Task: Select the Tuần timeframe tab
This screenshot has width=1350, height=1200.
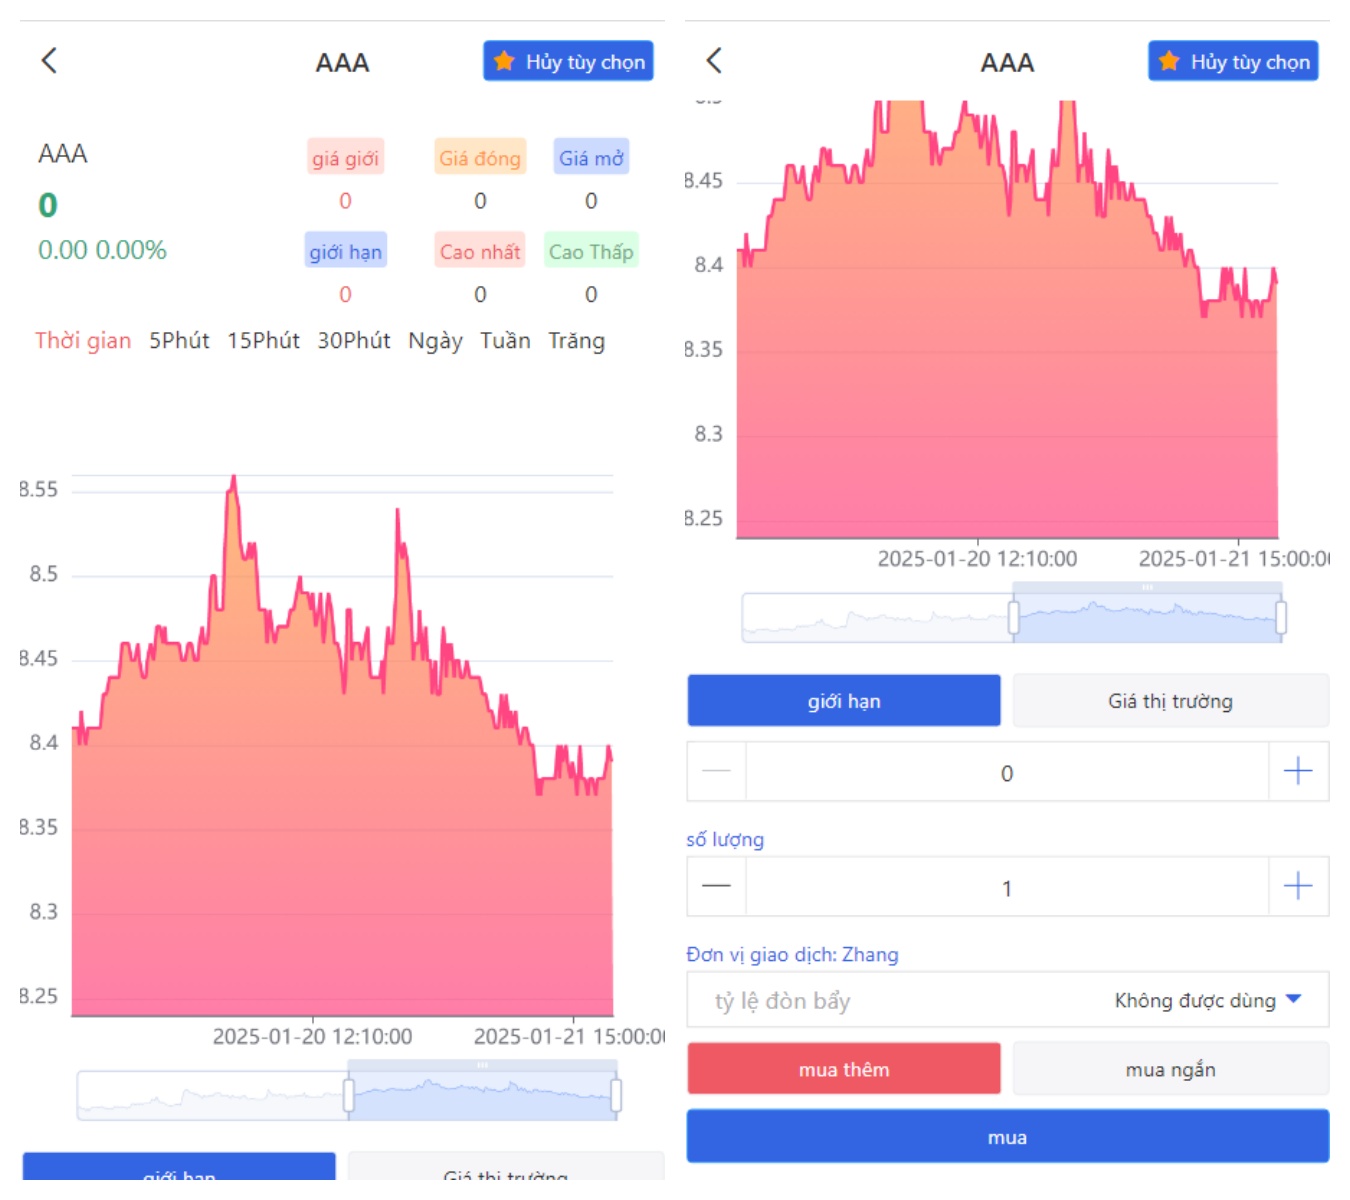Action: pos(505,341)
